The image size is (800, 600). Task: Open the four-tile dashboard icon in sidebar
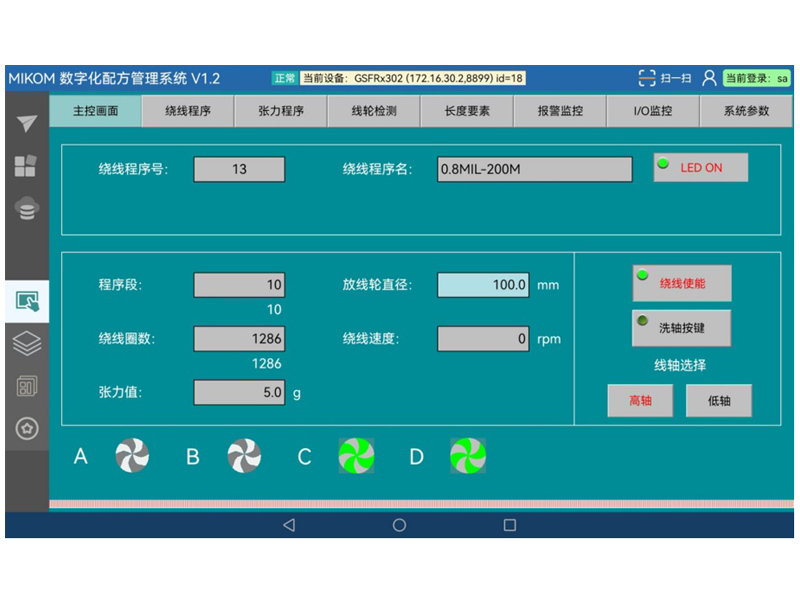pyautogui.click(x=27, y=166)
